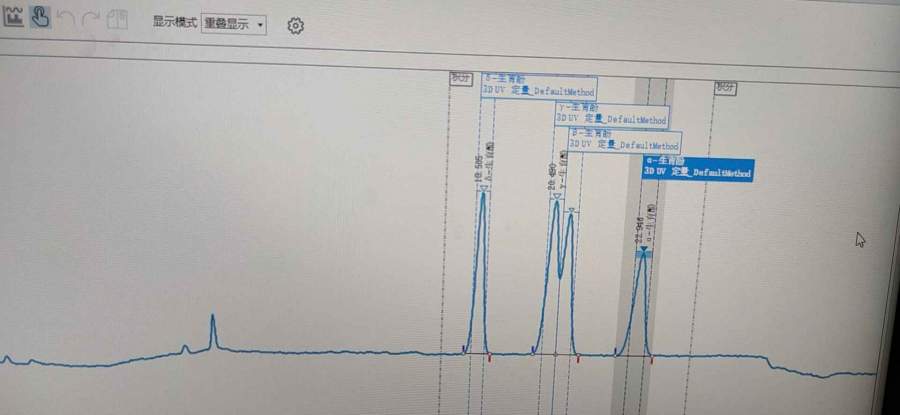This screenshot has width=900, height=415.
Task: Click the small peak at chromatogram's left region
Action: coord(213,331)
